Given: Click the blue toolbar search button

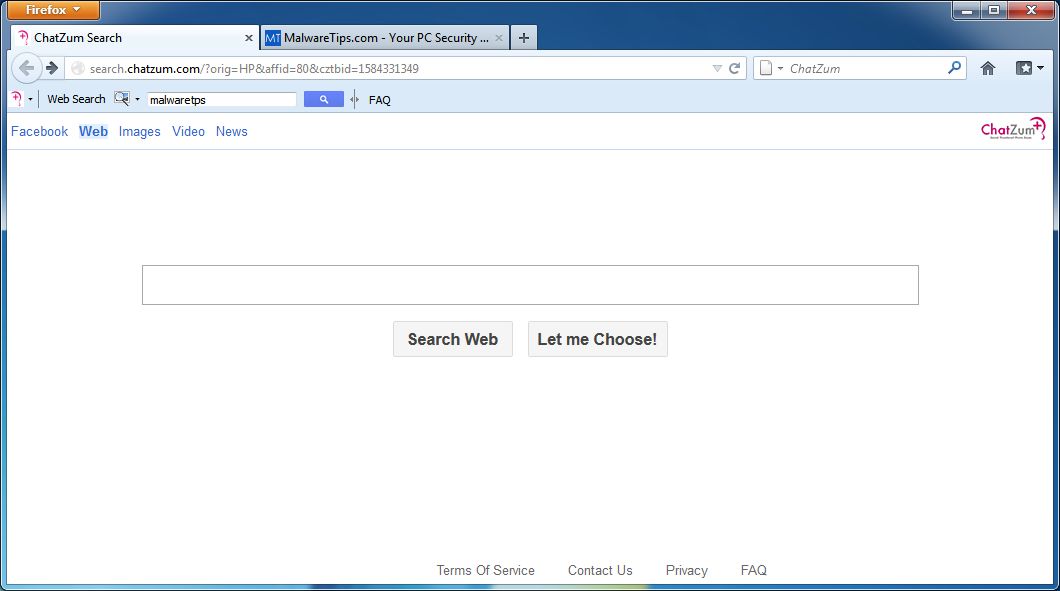Looking at the screenshot, I should 324,99.
